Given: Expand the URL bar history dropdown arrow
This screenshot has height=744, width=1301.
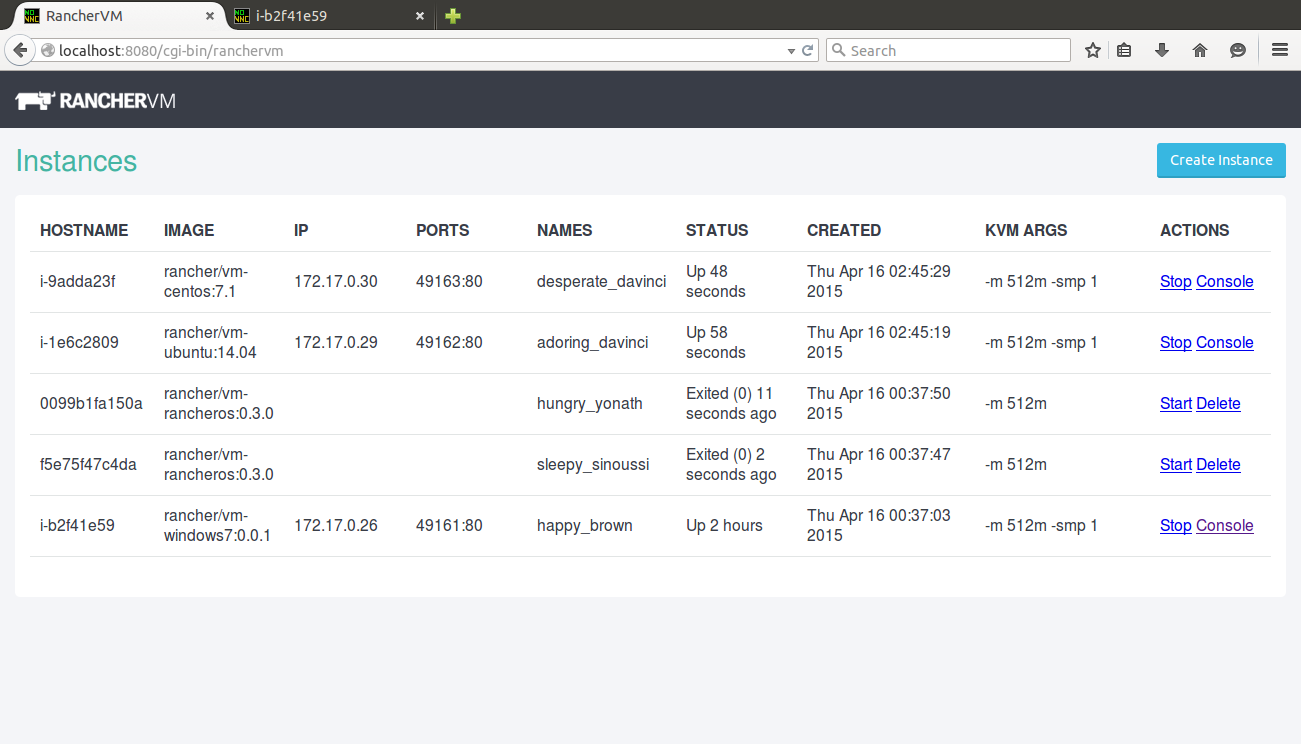Looking at the screenshot, I should [791, 50].
